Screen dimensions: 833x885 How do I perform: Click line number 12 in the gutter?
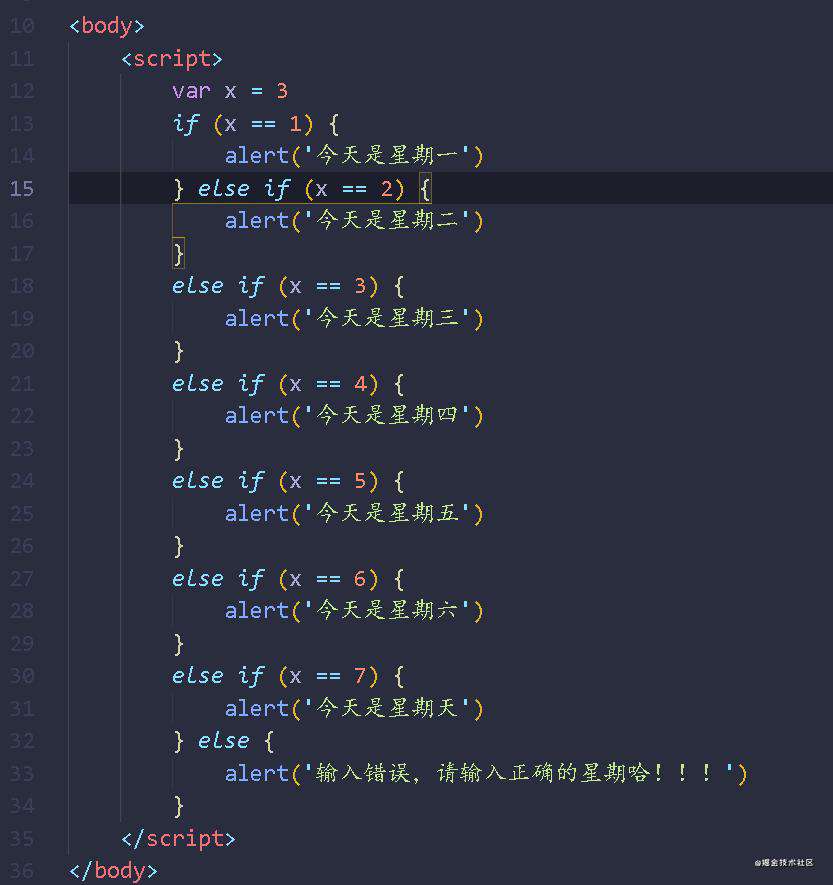(22, 91)
